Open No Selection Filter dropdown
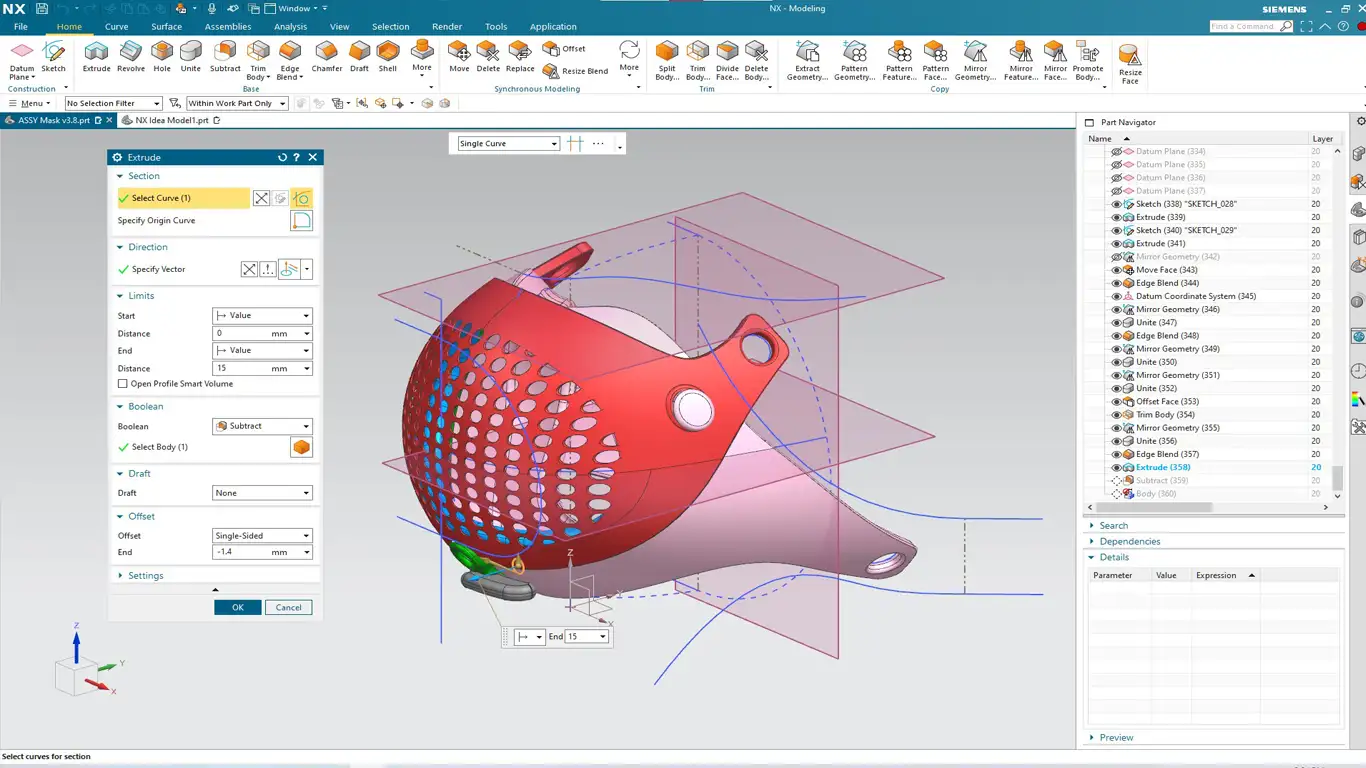 tap(113, 103)
